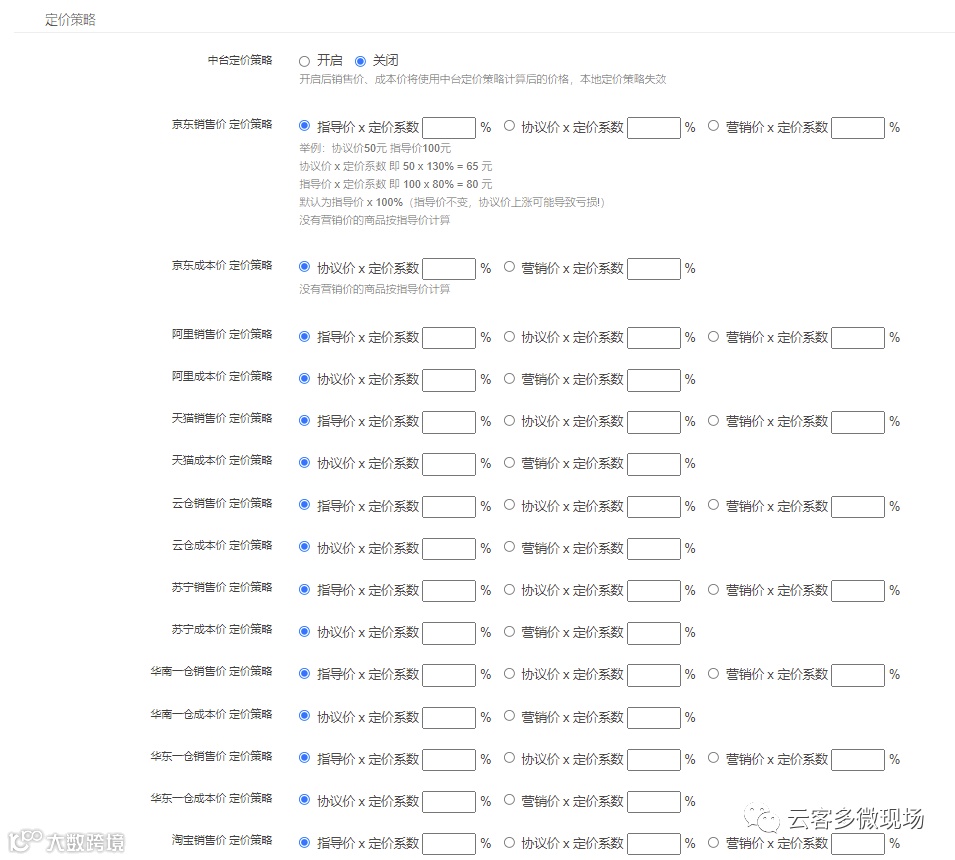Choose 指导价 radio in 华东一仓销售价 row
955x860 pixels.
tap(305, 758)
